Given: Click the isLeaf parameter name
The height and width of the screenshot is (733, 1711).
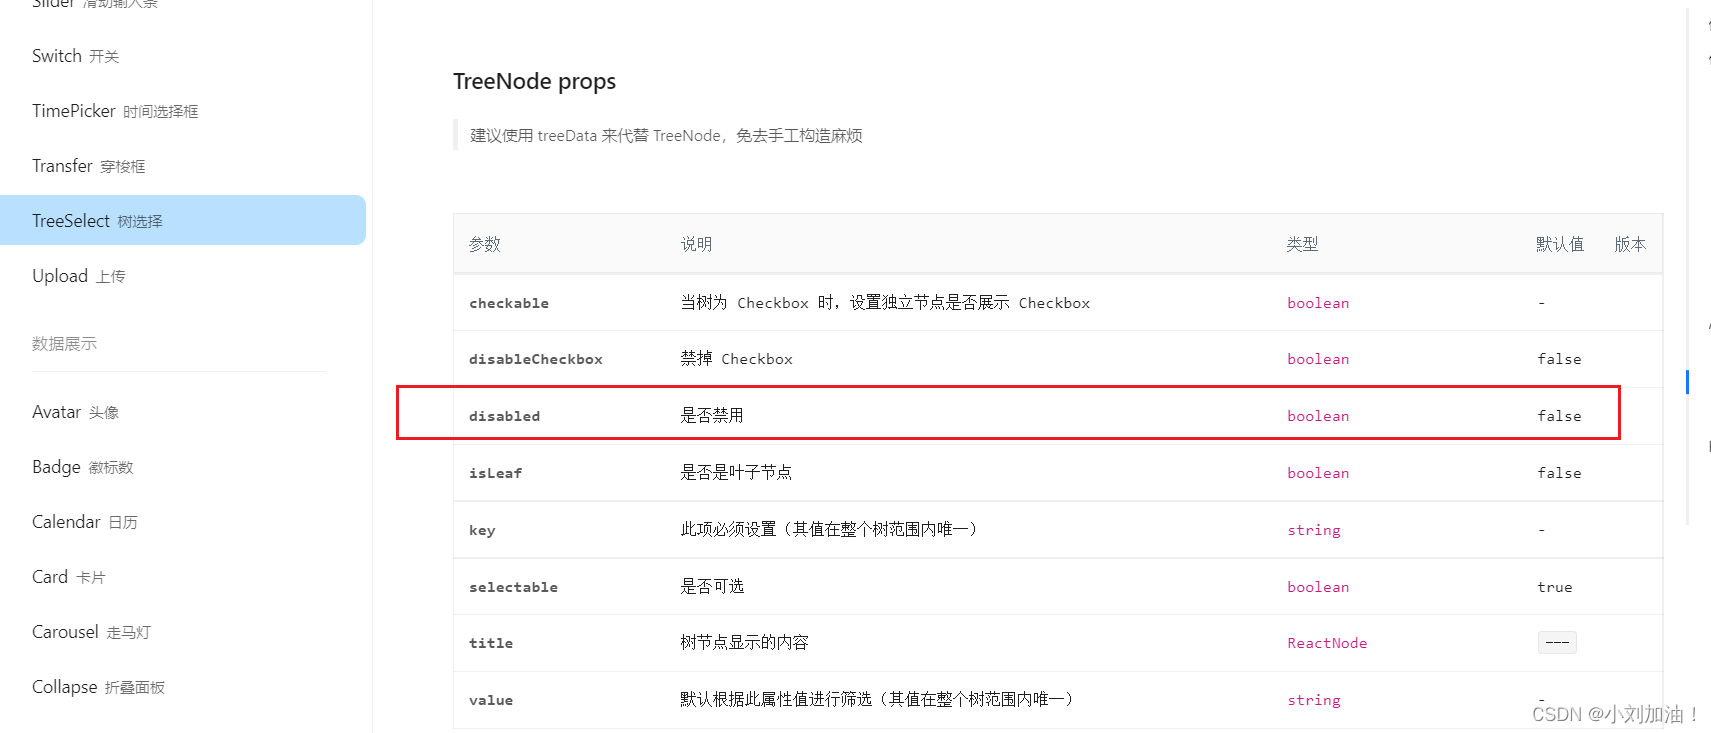Looking at the screenshot, I should pyautogui.click(x=496, y=473).
